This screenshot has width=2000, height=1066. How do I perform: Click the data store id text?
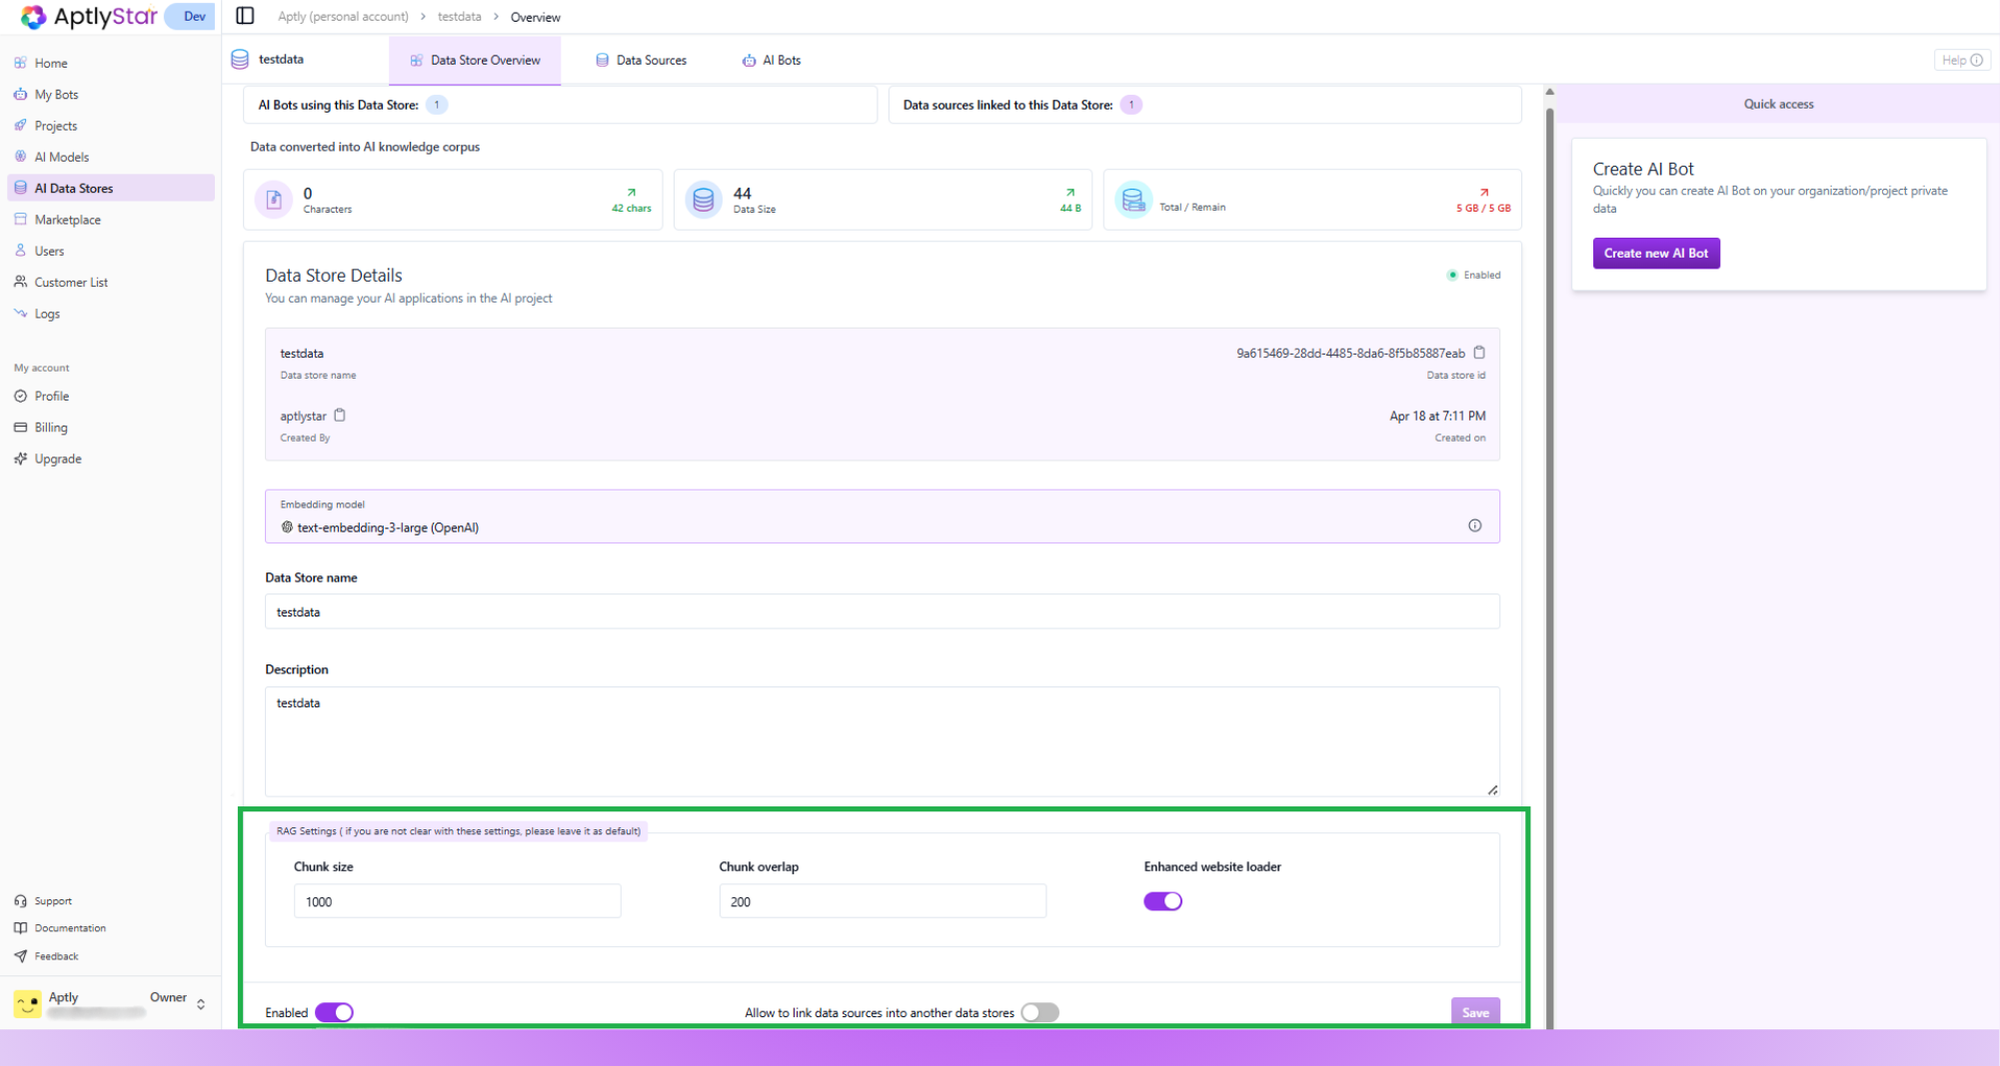[1350, 353]
